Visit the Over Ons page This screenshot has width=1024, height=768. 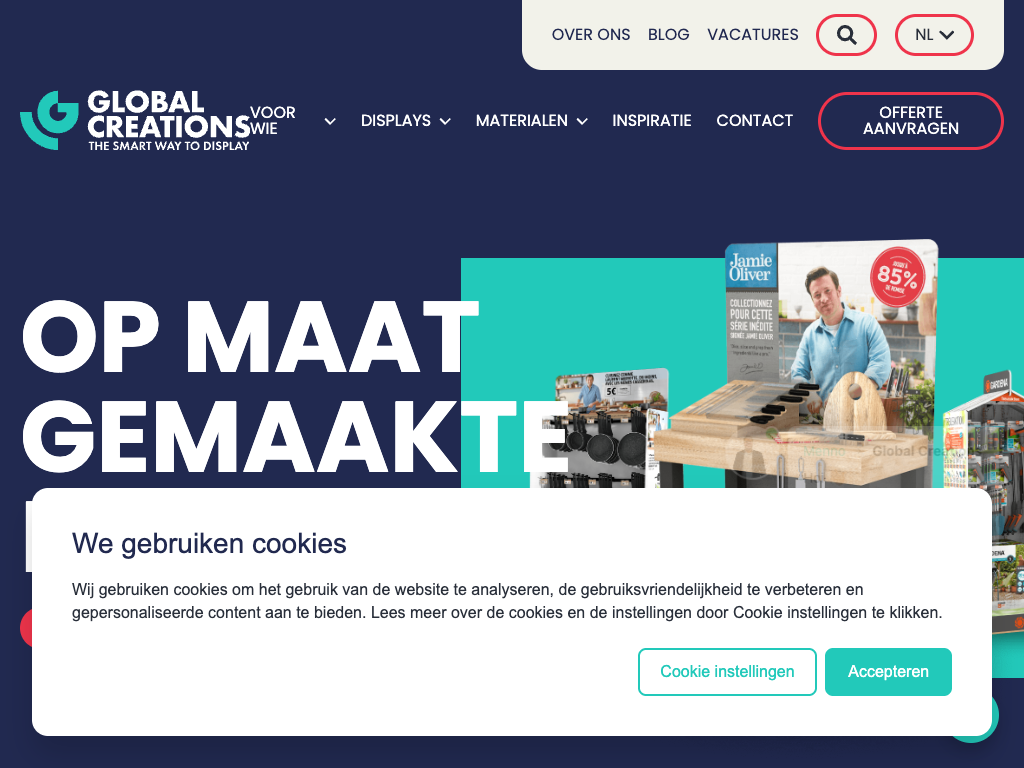(590, 35)
